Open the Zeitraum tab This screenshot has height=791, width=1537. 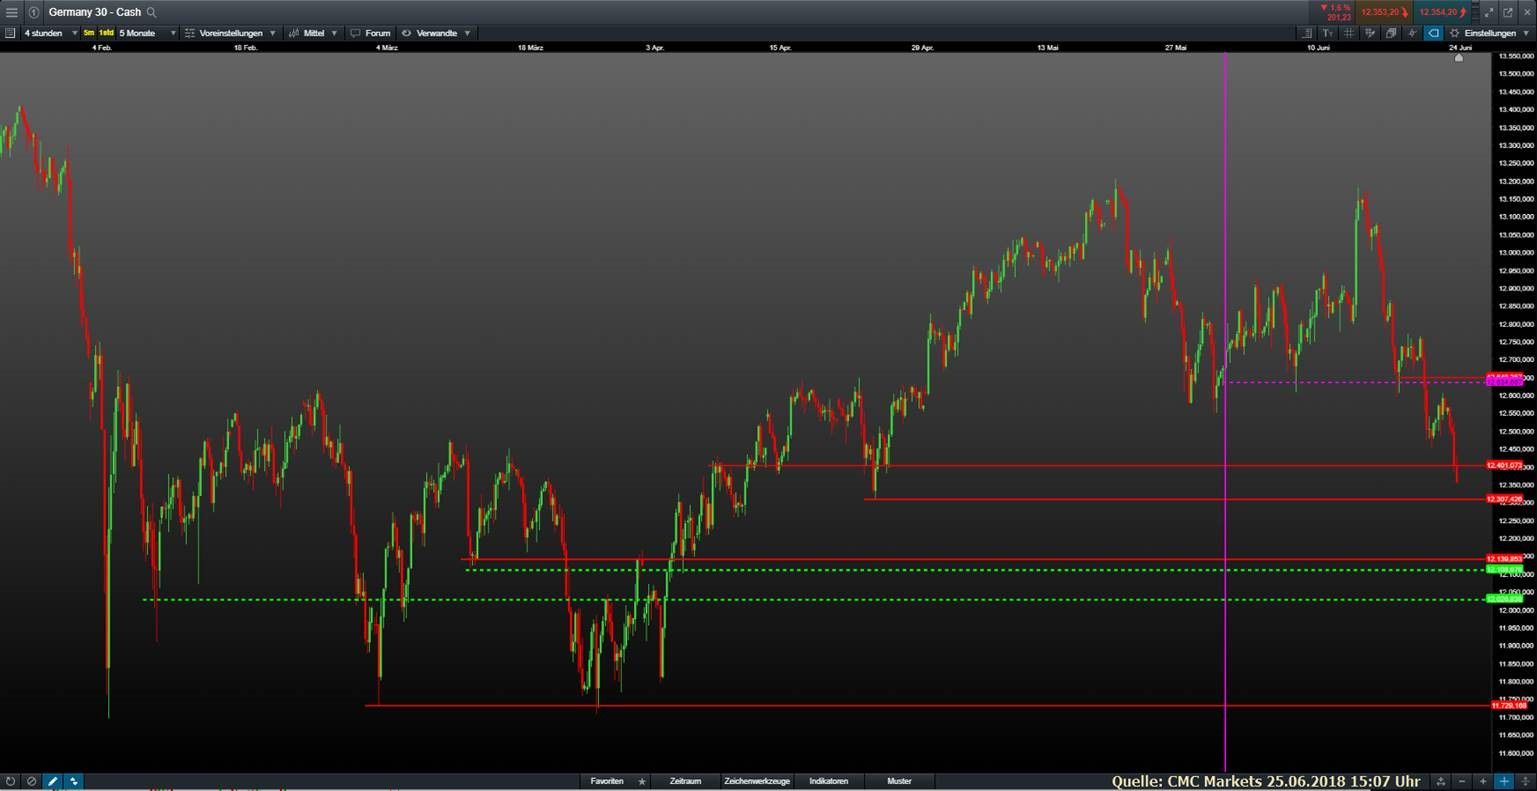(685, 781)
